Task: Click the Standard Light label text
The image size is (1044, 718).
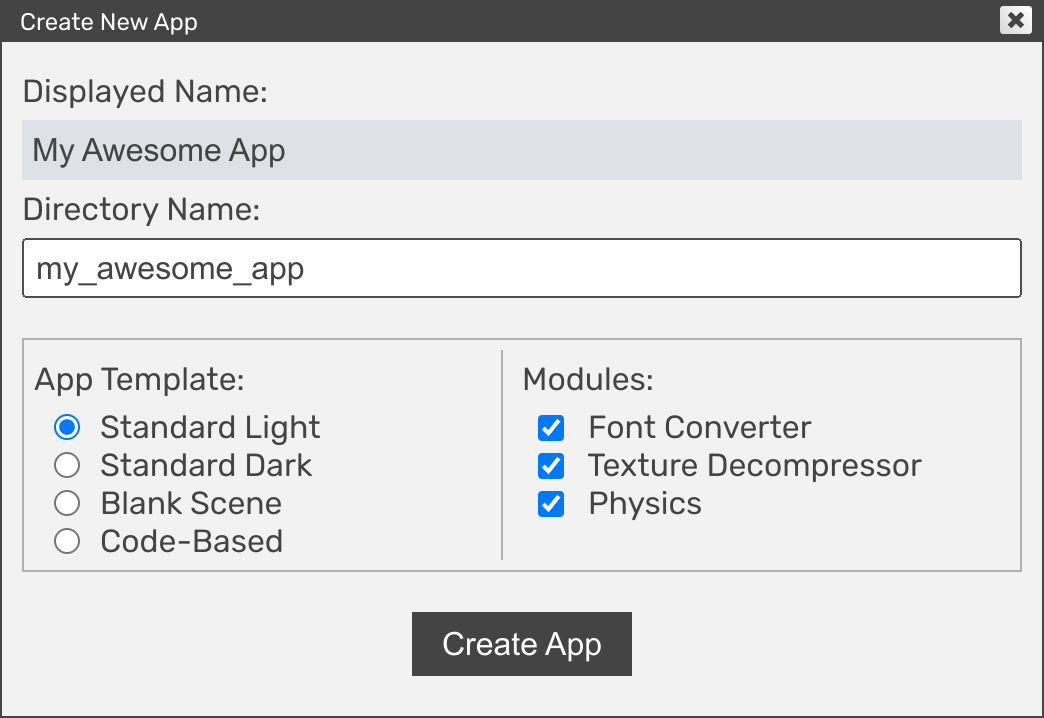Action: tap(210, 427)
